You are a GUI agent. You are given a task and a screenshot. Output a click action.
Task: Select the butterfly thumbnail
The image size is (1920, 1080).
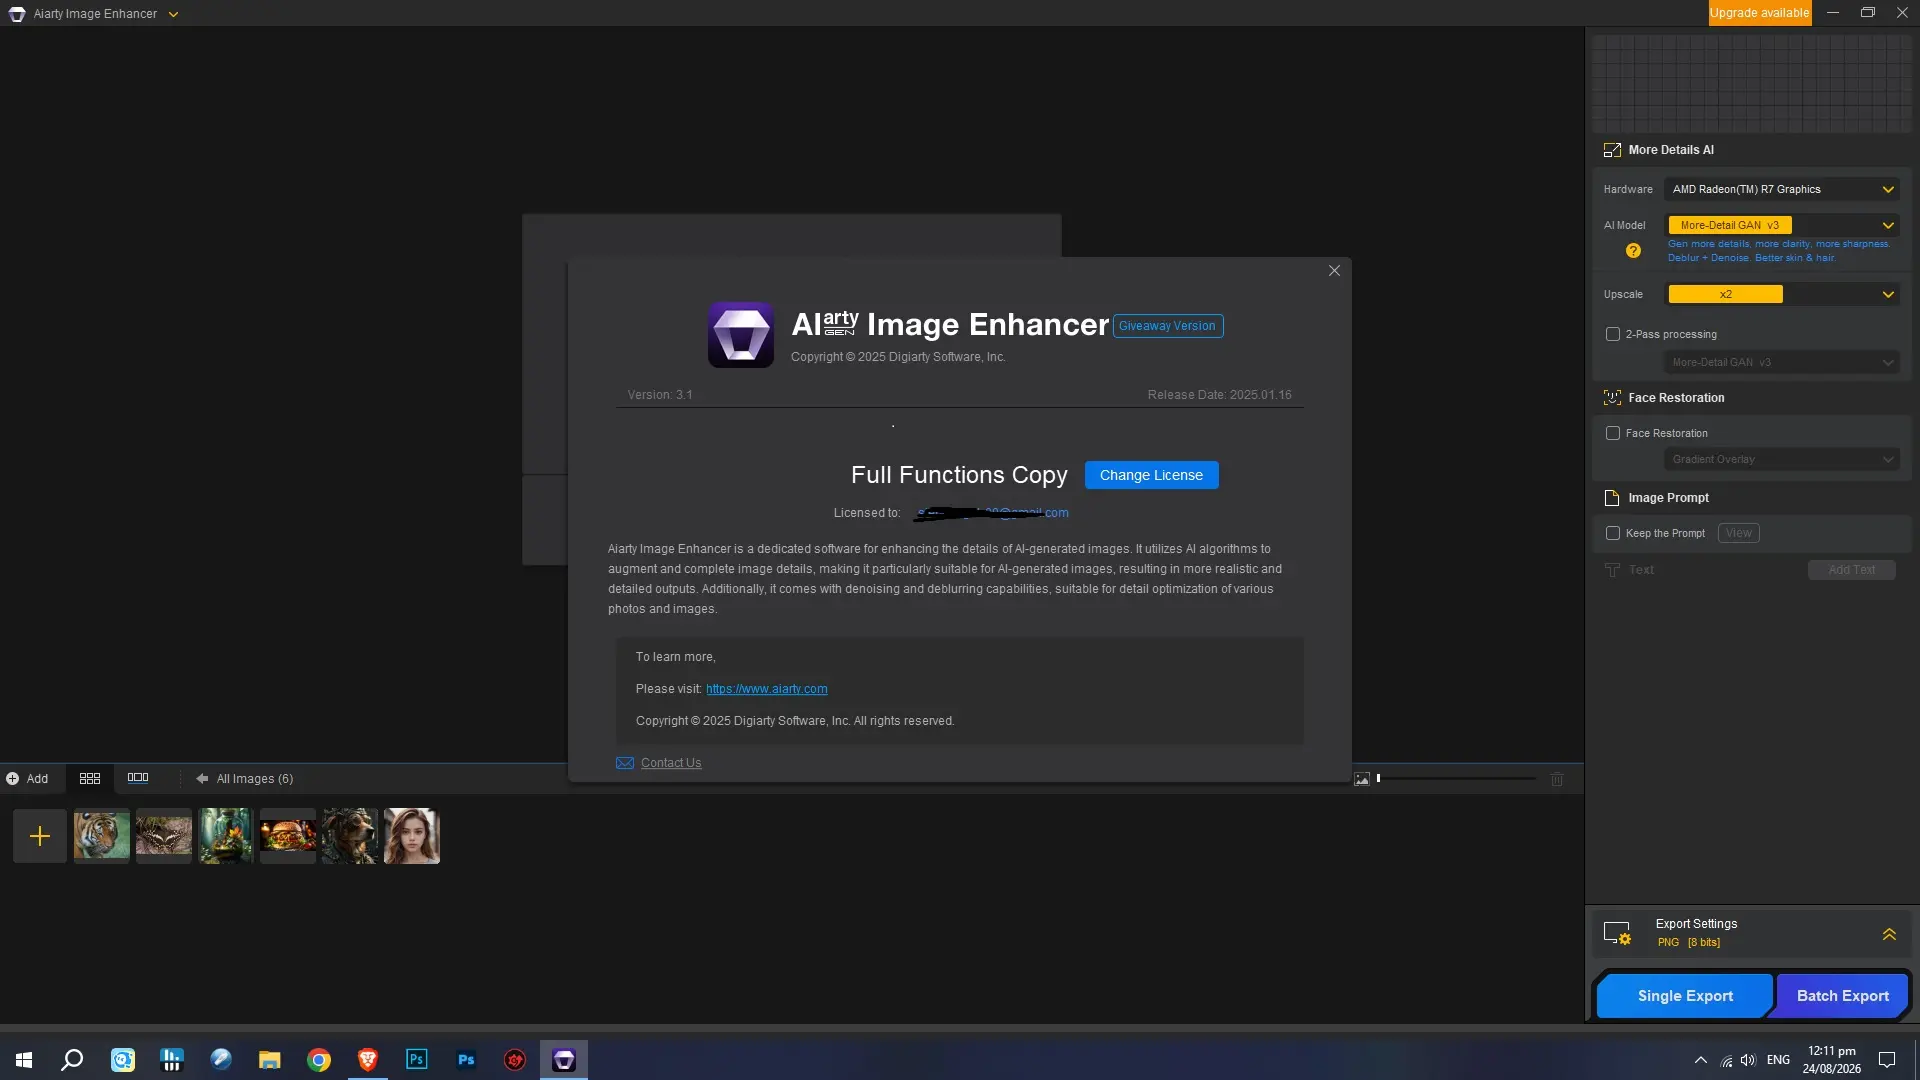(x=164, y=836)
